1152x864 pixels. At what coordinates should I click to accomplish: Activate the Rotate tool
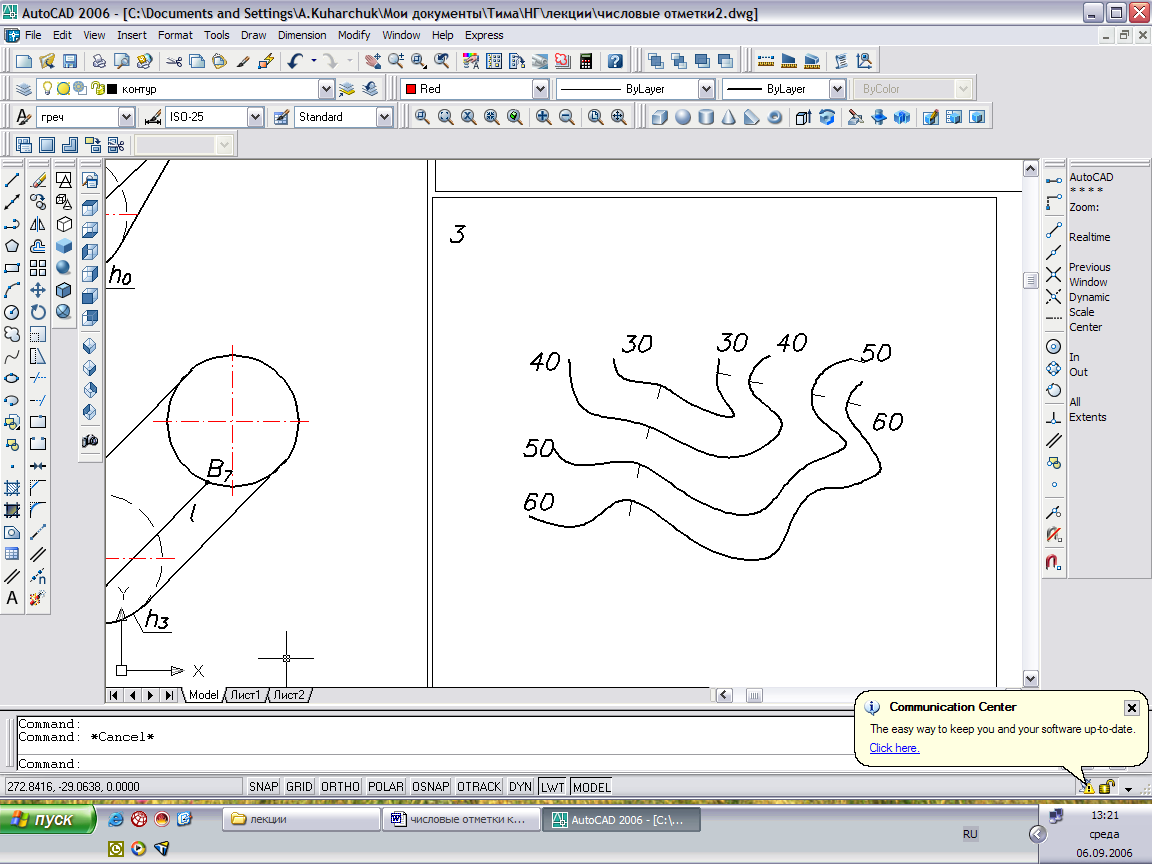click(38, 312)
